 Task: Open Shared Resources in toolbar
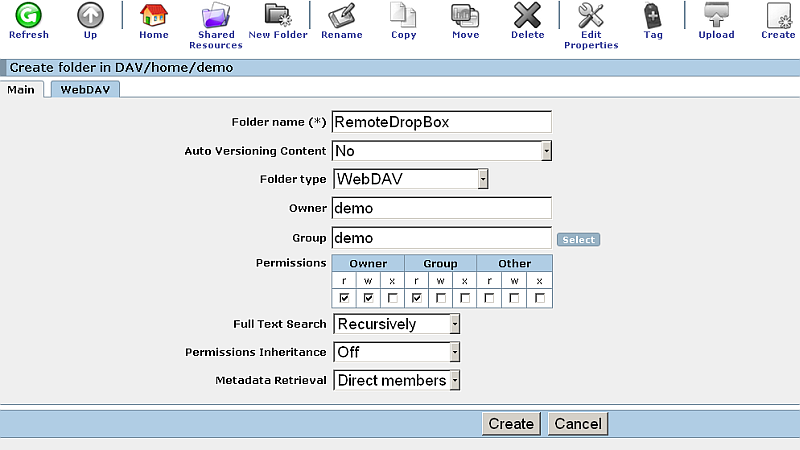[x=216, y=15]
